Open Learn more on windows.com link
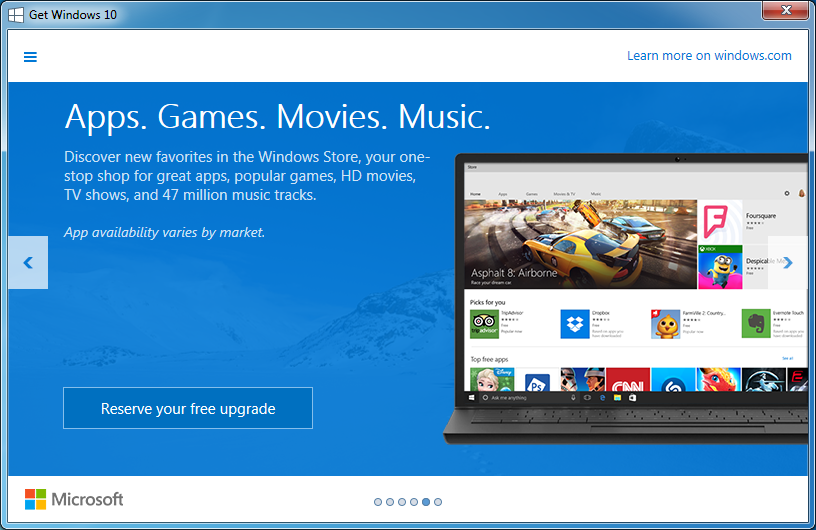816x530 pixels. [x=709, y=56]
